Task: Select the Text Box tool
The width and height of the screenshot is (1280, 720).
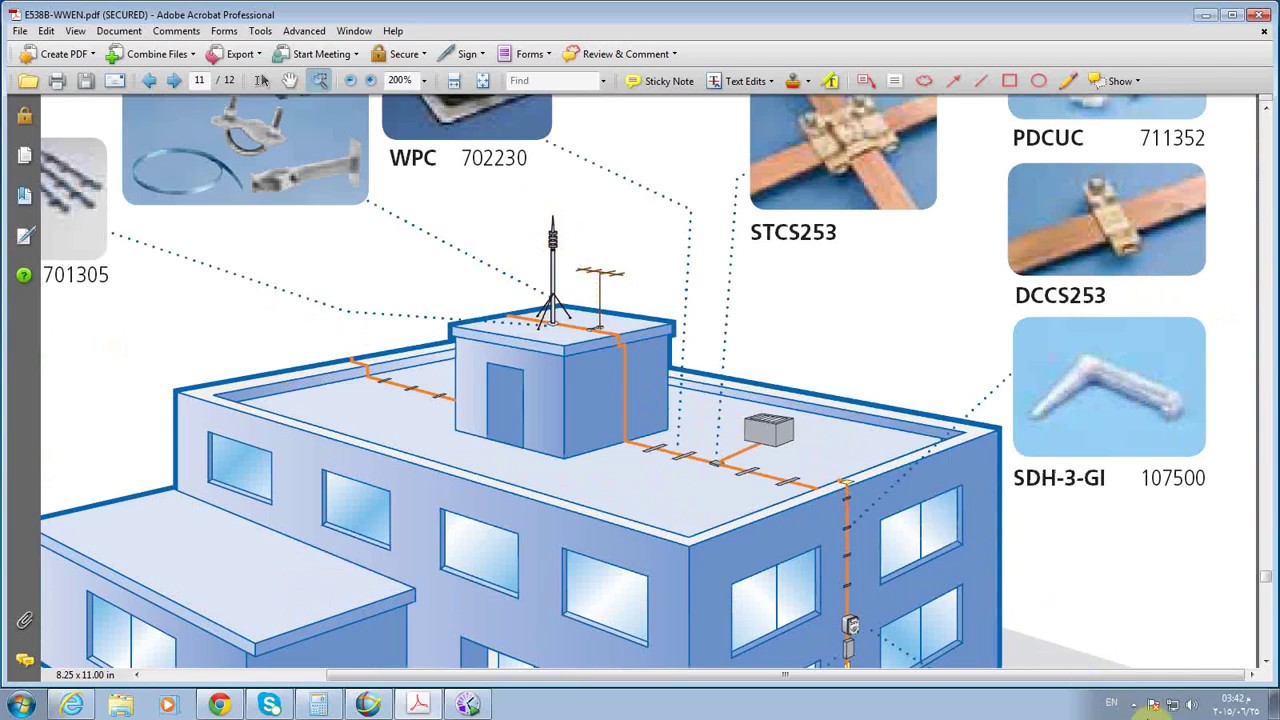Action: [x=895, y=81]
